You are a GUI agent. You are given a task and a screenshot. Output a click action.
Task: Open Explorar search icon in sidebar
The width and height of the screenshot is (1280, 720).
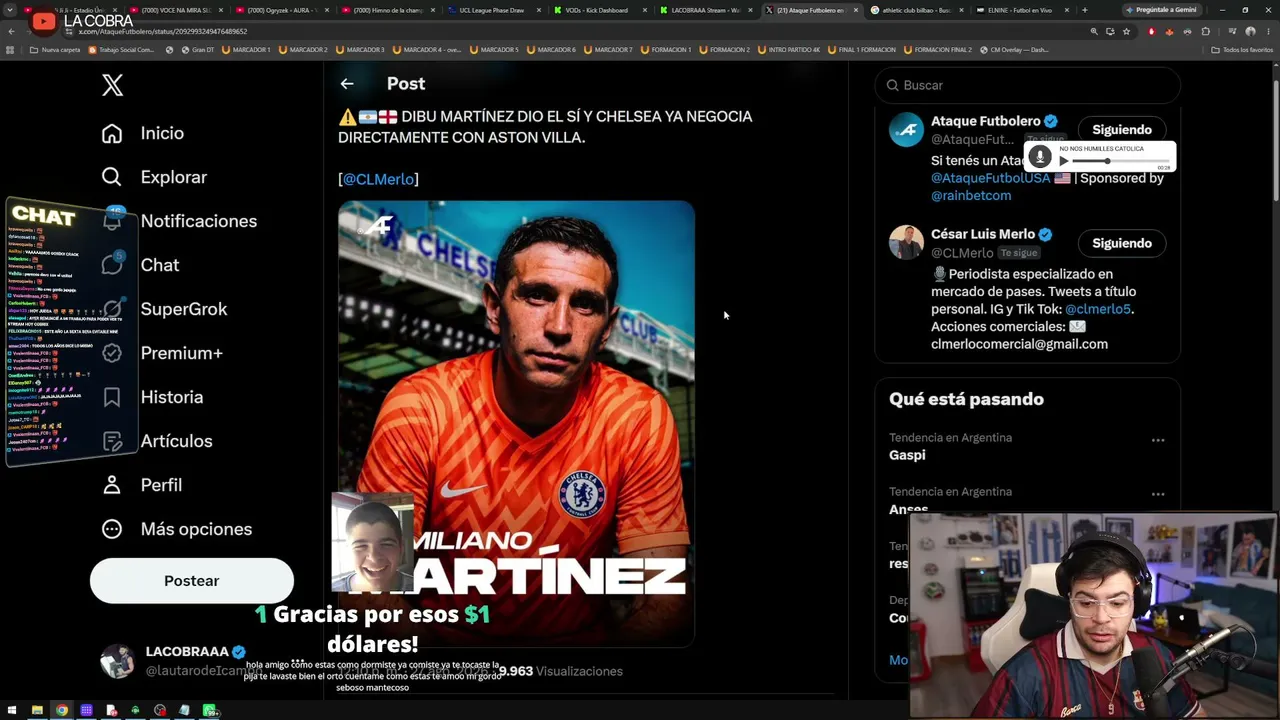pyautogui.click(x=112, y=177)
